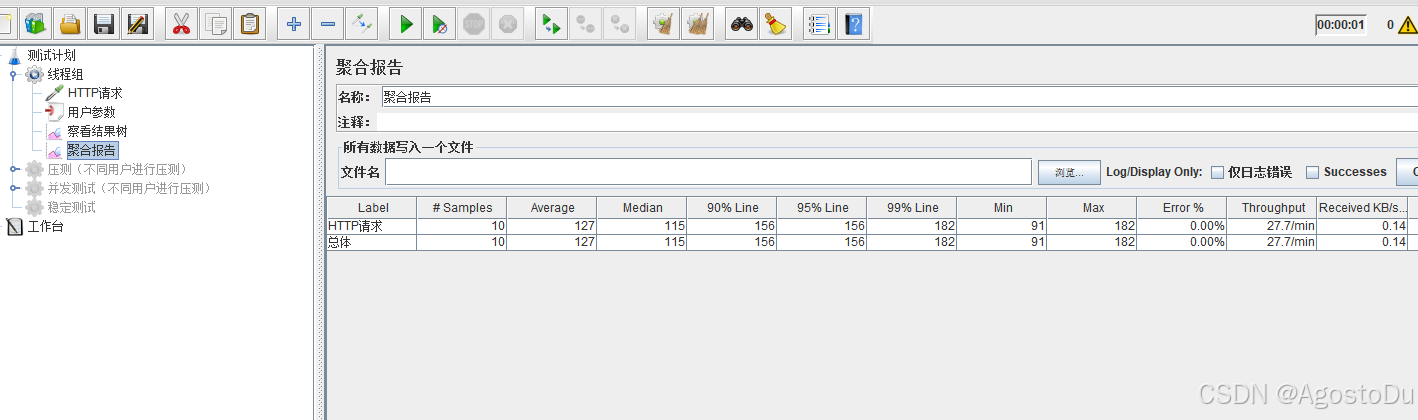Select the 工作台 workbench node

[45, 226]
